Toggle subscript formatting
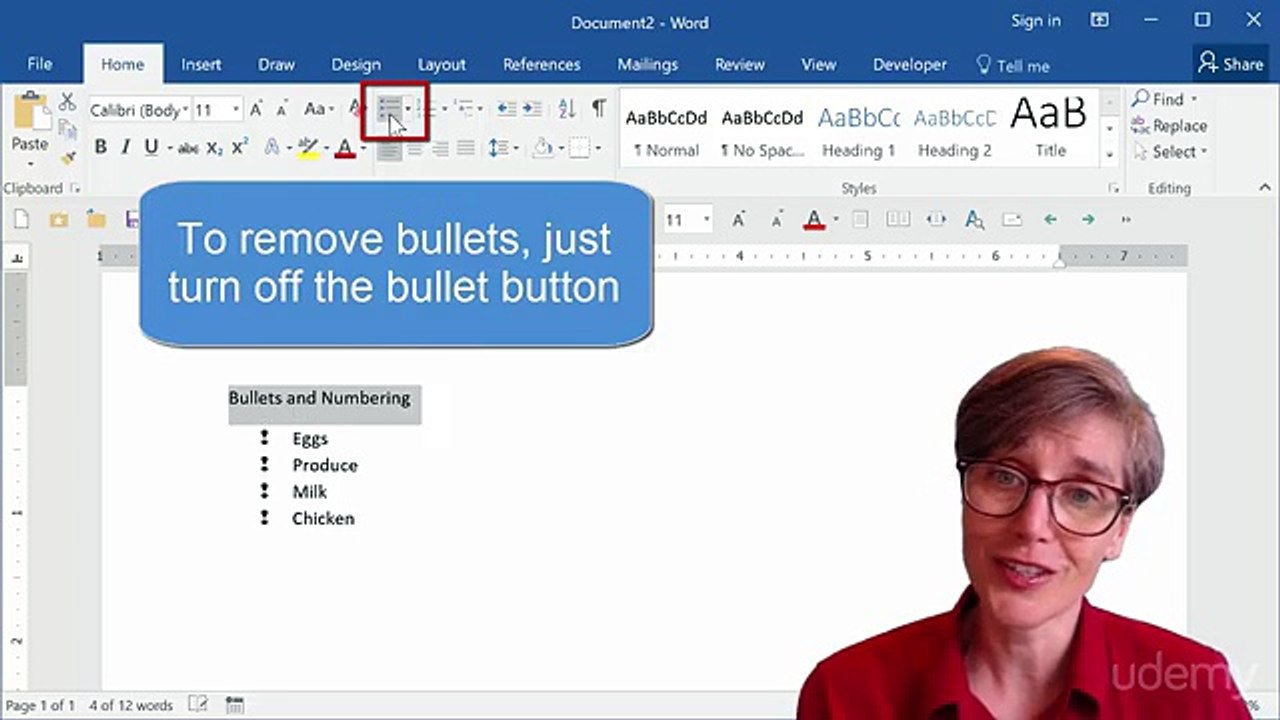 pos(214,148)
